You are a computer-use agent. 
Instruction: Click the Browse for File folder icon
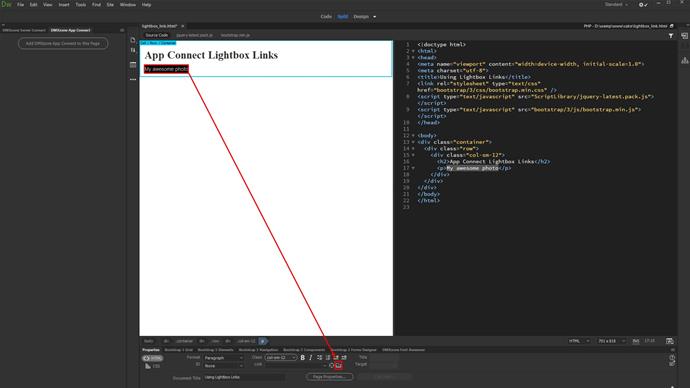coord(338,365)
